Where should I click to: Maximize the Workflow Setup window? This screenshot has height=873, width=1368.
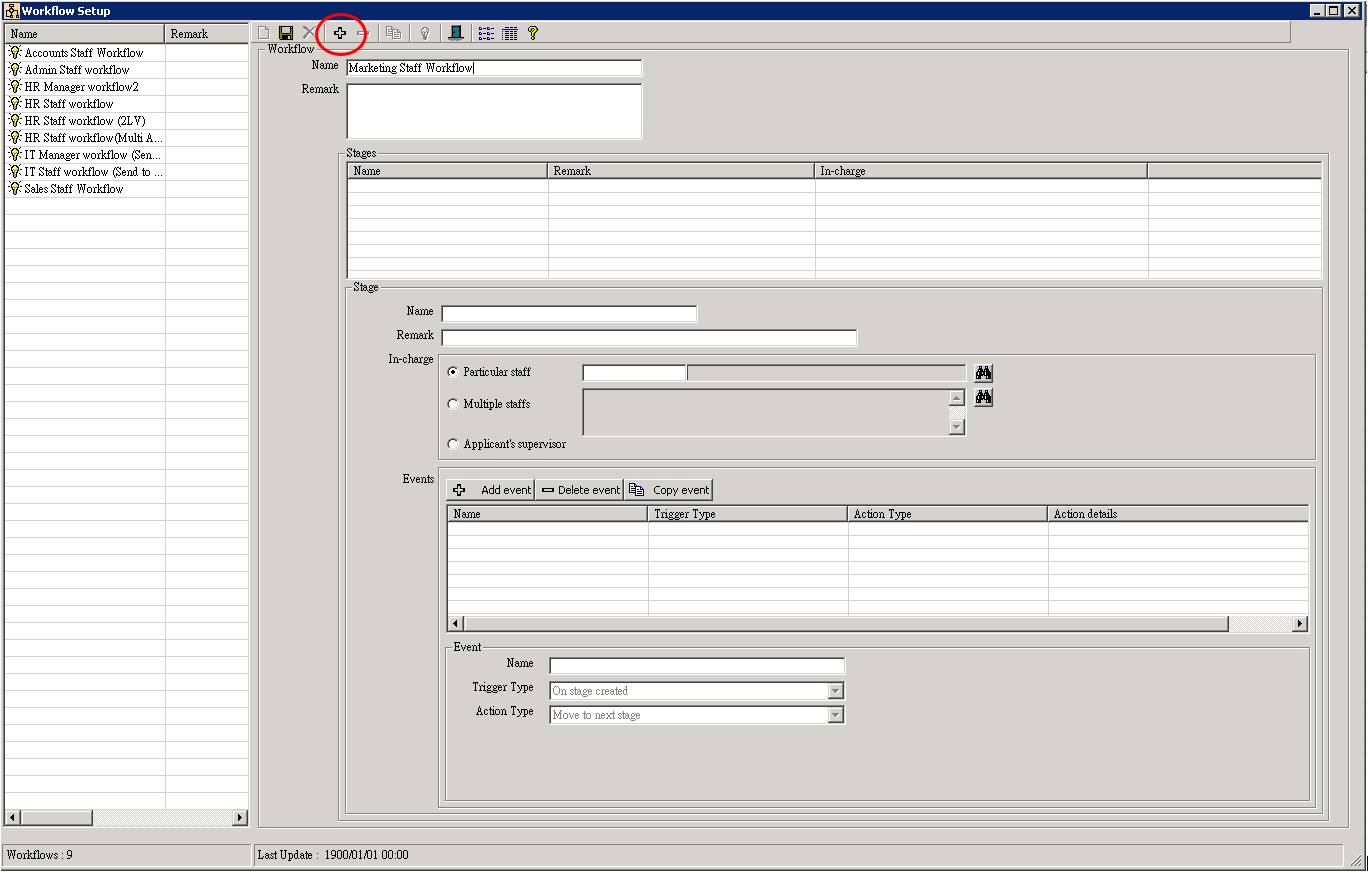coord(1335,11)
